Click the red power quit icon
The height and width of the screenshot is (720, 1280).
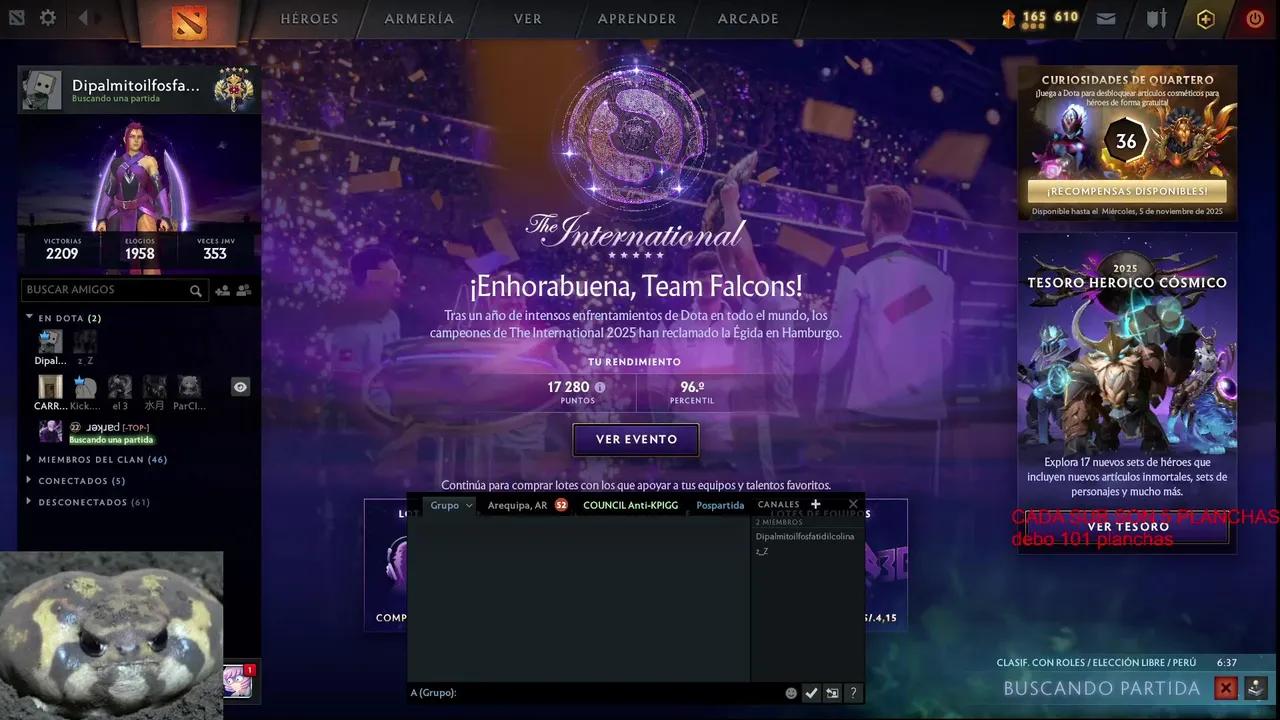[x=1255, y=18]
